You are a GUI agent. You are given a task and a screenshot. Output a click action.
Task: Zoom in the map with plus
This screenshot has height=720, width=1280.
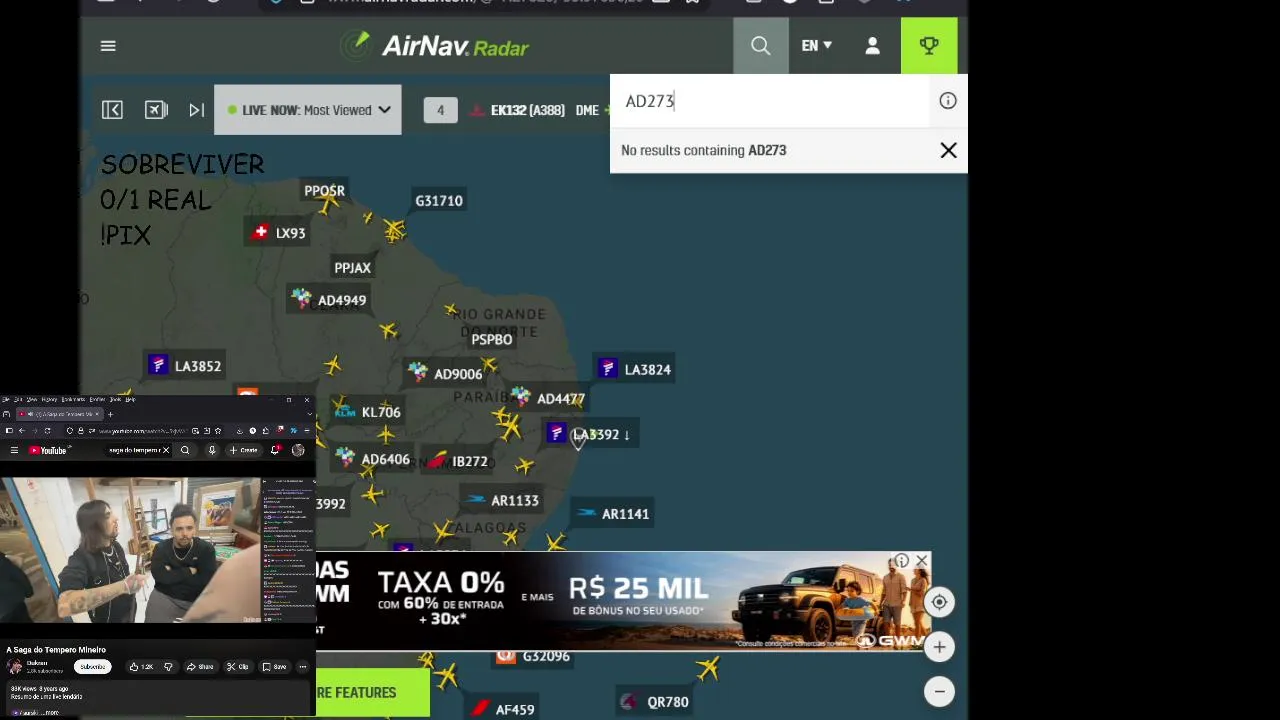939,647
